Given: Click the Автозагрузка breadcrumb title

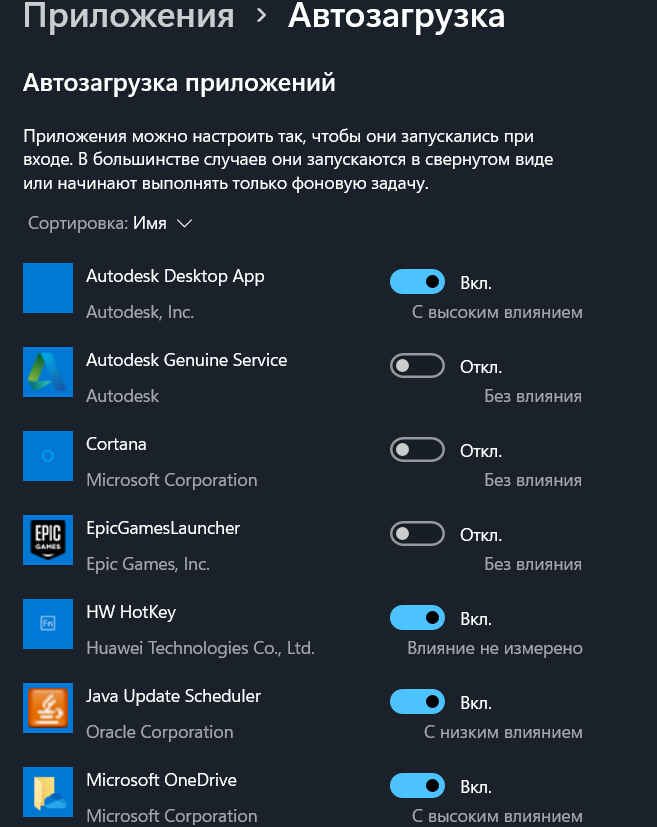Looking at the screenshot, I should (x=397, y=16).
